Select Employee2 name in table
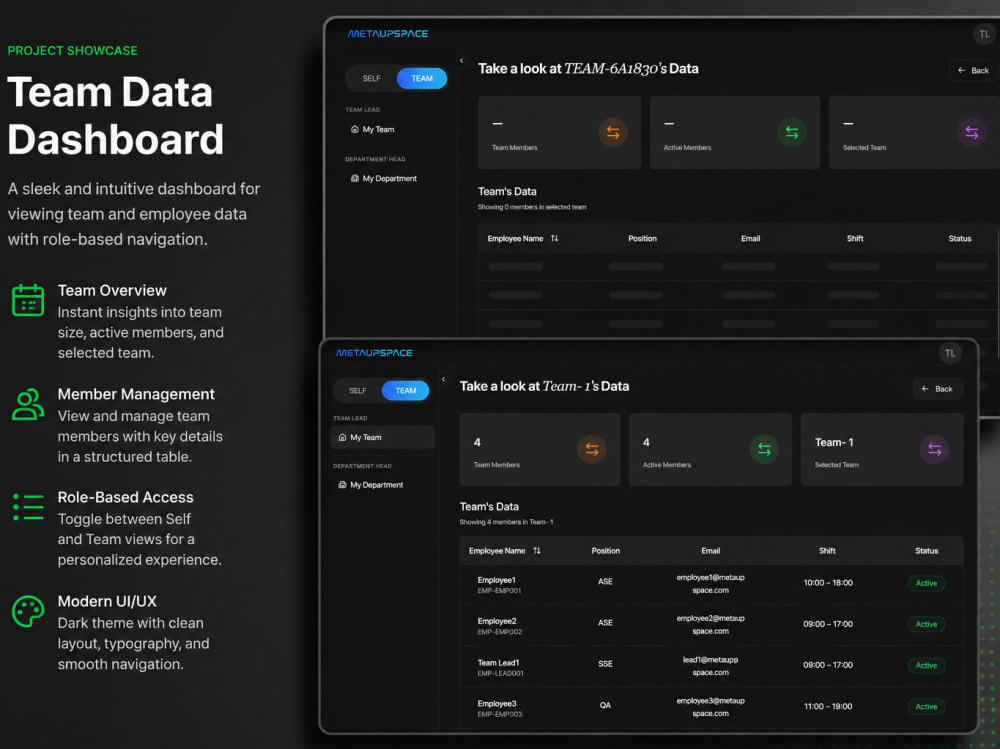1000x749 pixels. pyautogui.click(x=497, y=621)
